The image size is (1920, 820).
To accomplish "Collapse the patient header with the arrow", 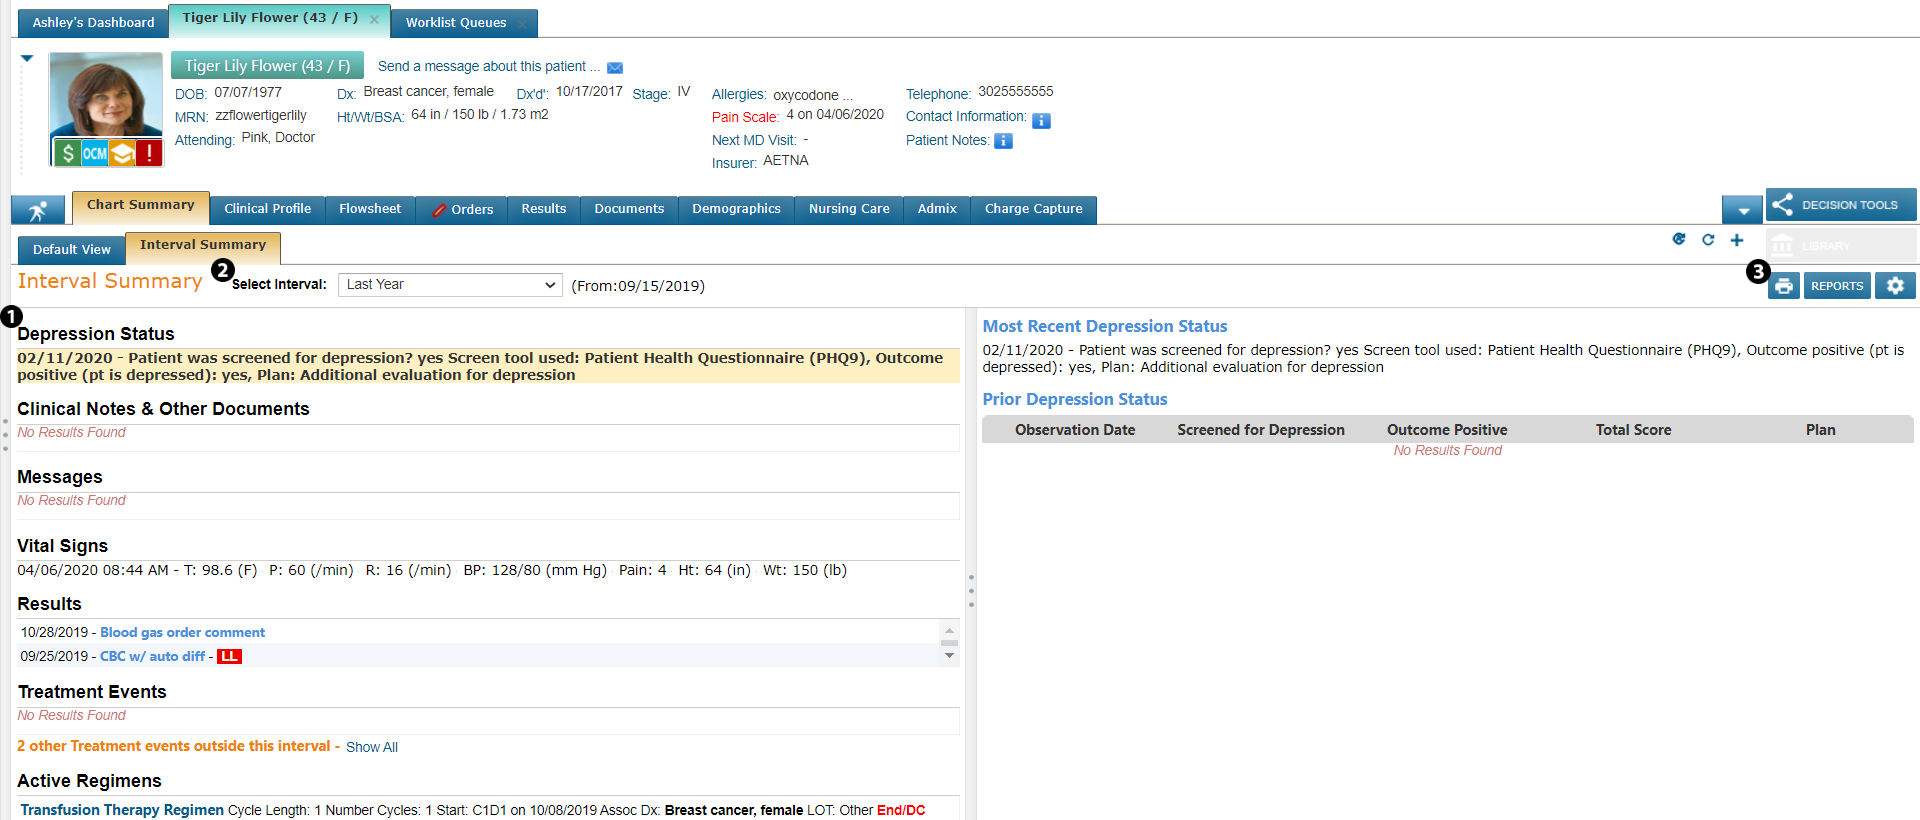I will [x=27, y=59].
